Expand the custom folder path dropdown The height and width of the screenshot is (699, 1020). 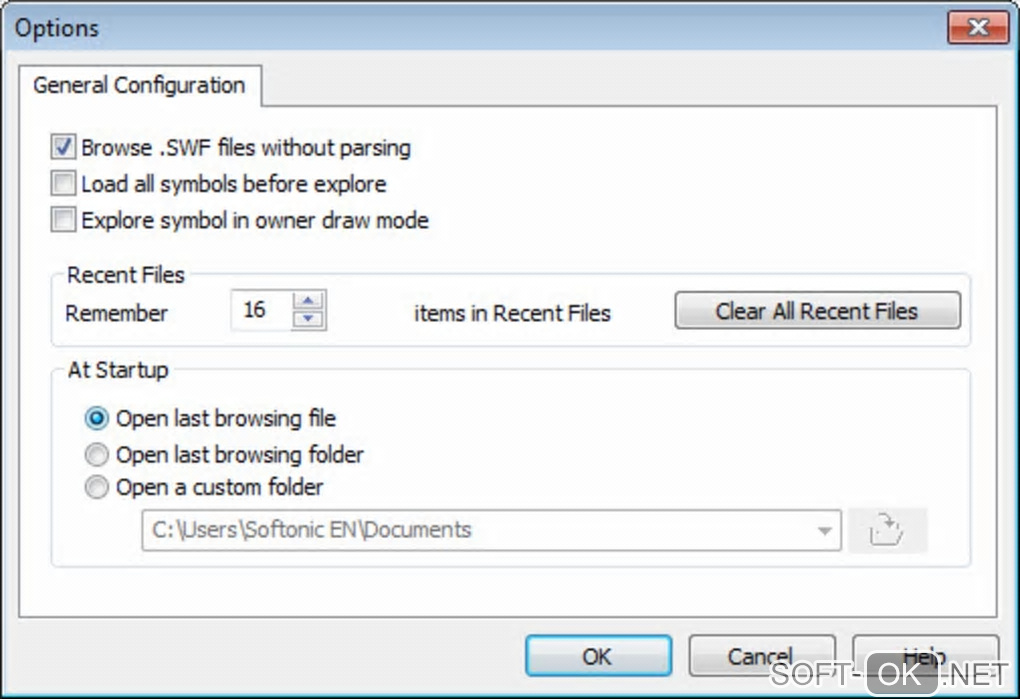[x=825, y=531]
